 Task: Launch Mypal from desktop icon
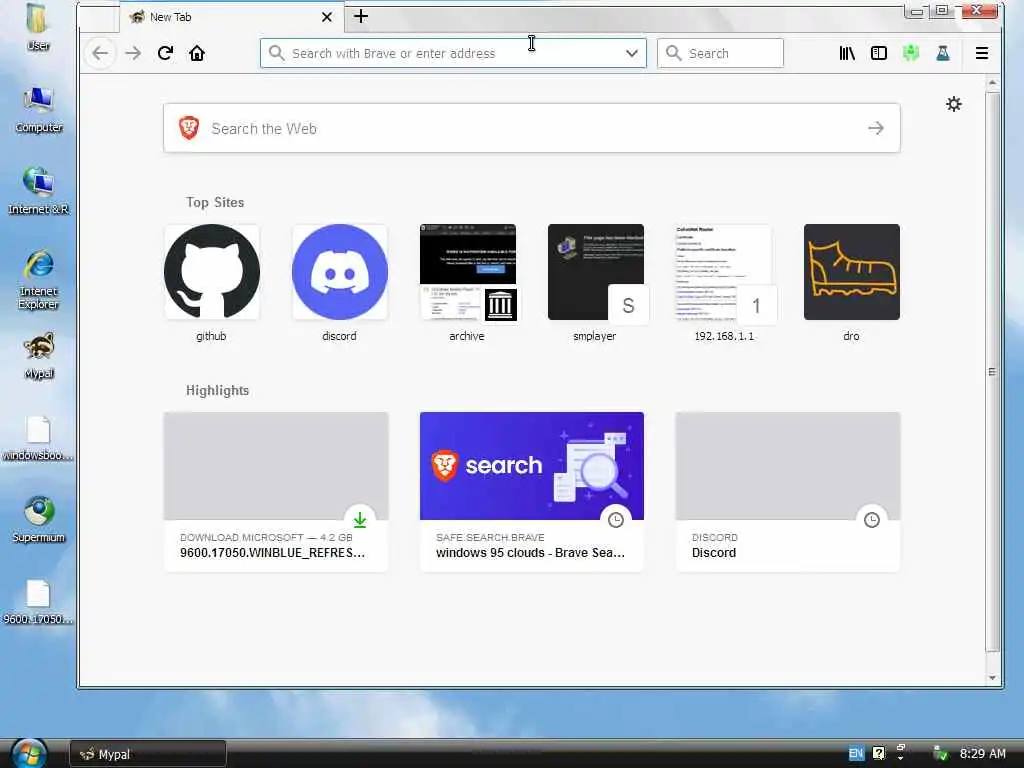tap(39, 356)
